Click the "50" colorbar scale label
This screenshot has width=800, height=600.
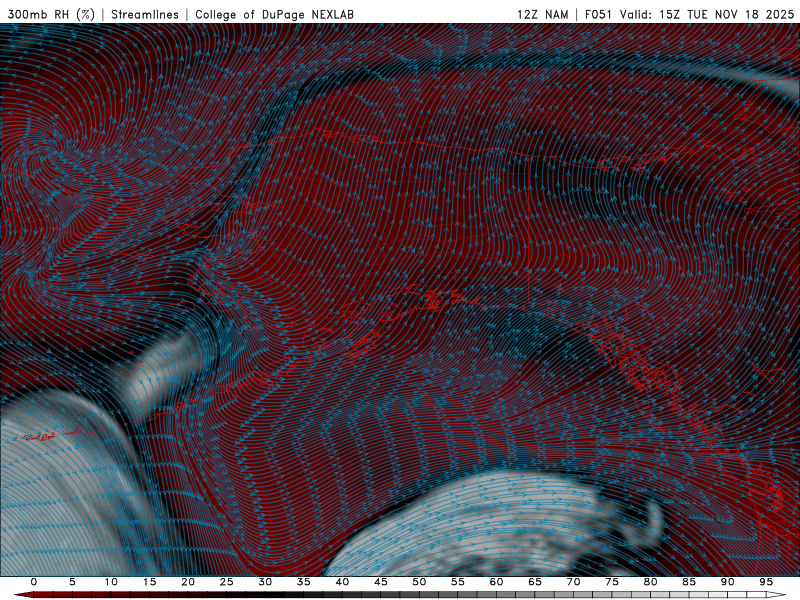coord(419,582)
